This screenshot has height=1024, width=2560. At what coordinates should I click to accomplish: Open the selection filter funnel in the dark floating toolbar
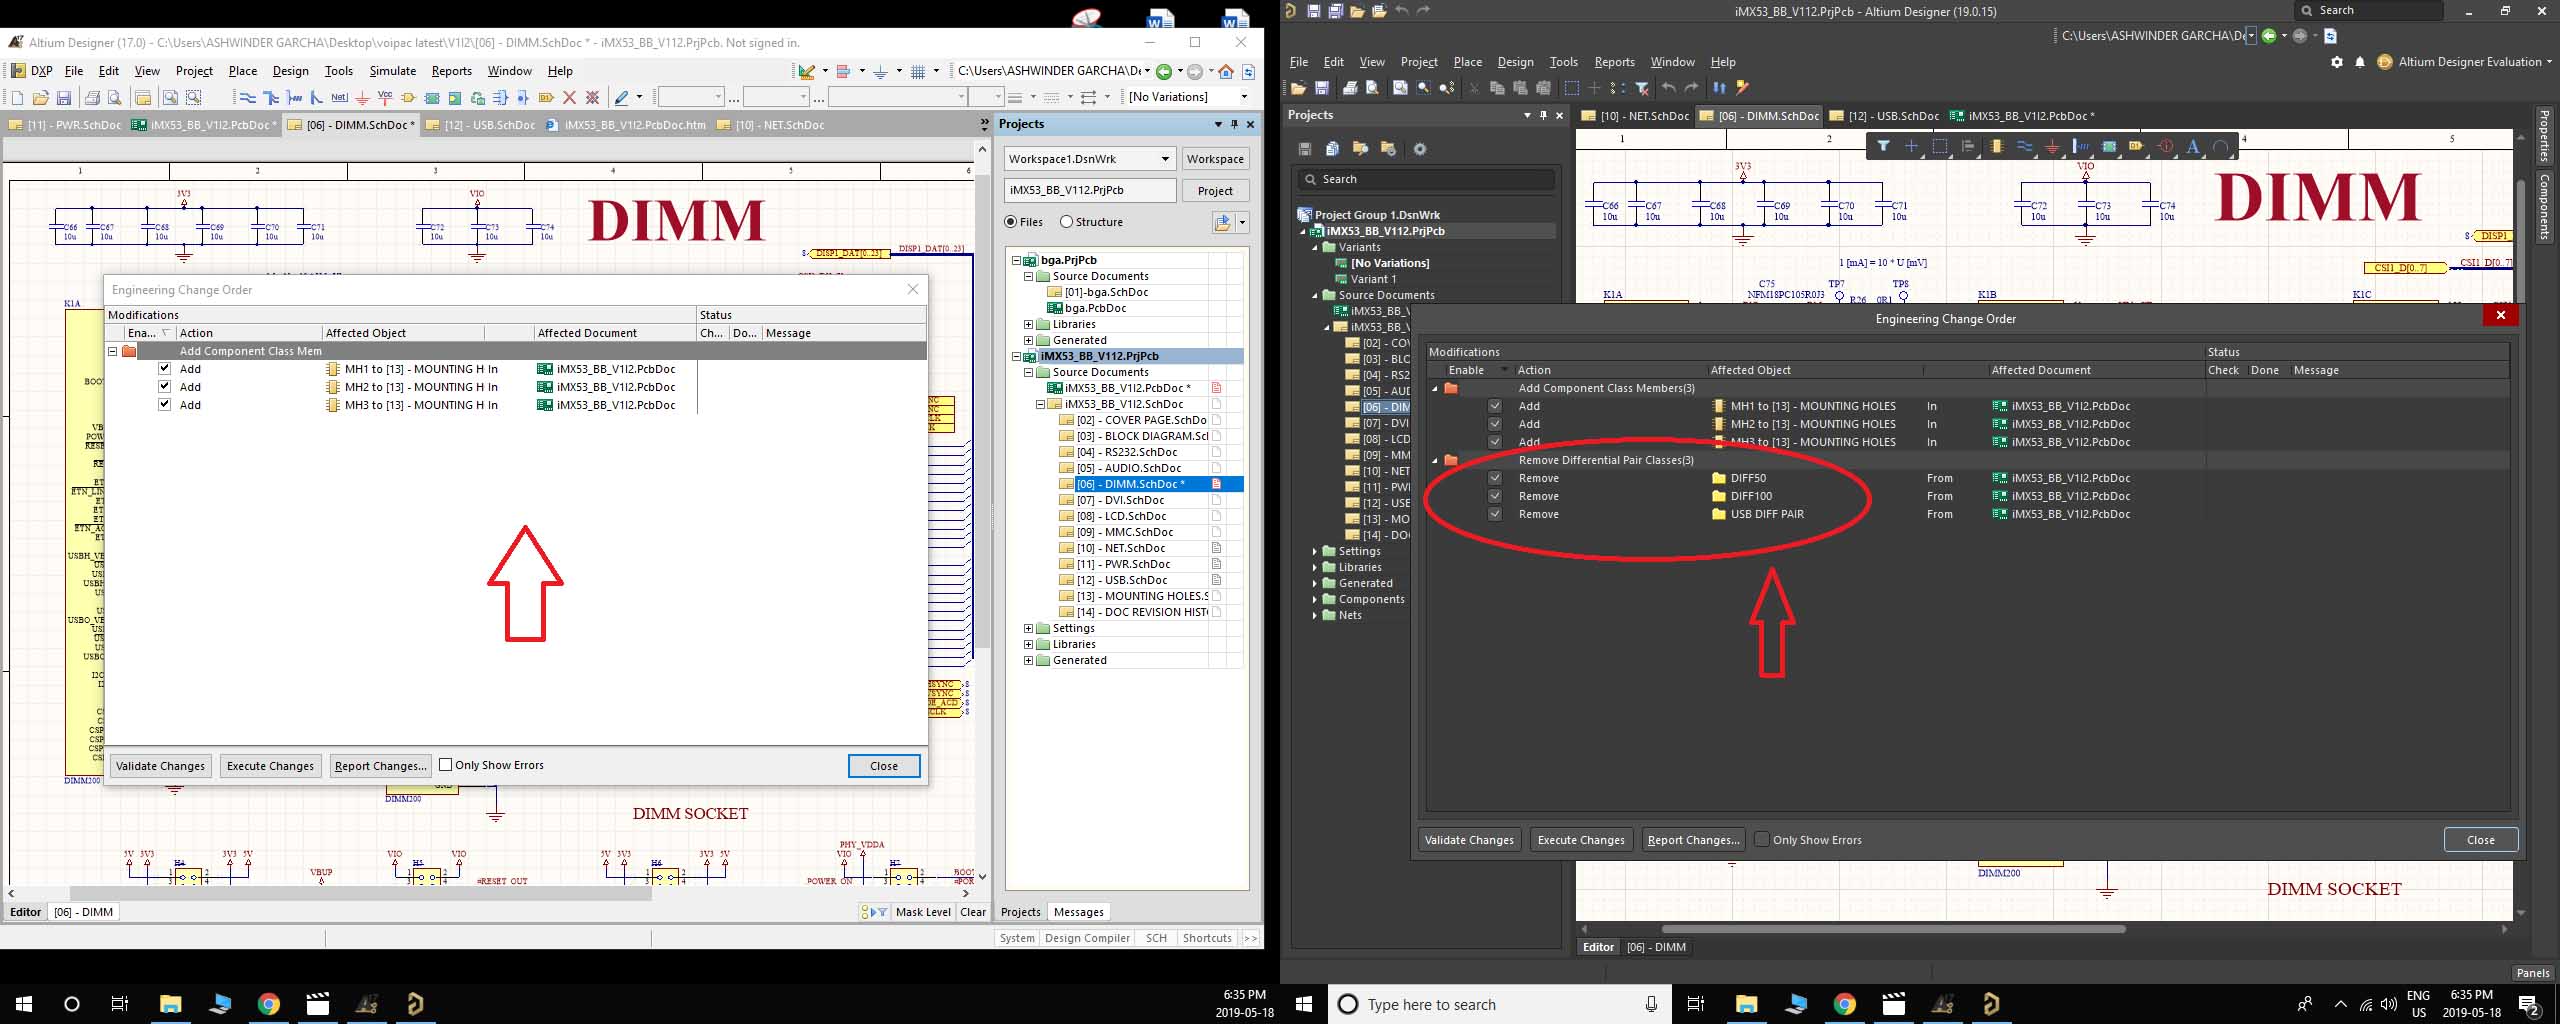(x=1883, y=147)
